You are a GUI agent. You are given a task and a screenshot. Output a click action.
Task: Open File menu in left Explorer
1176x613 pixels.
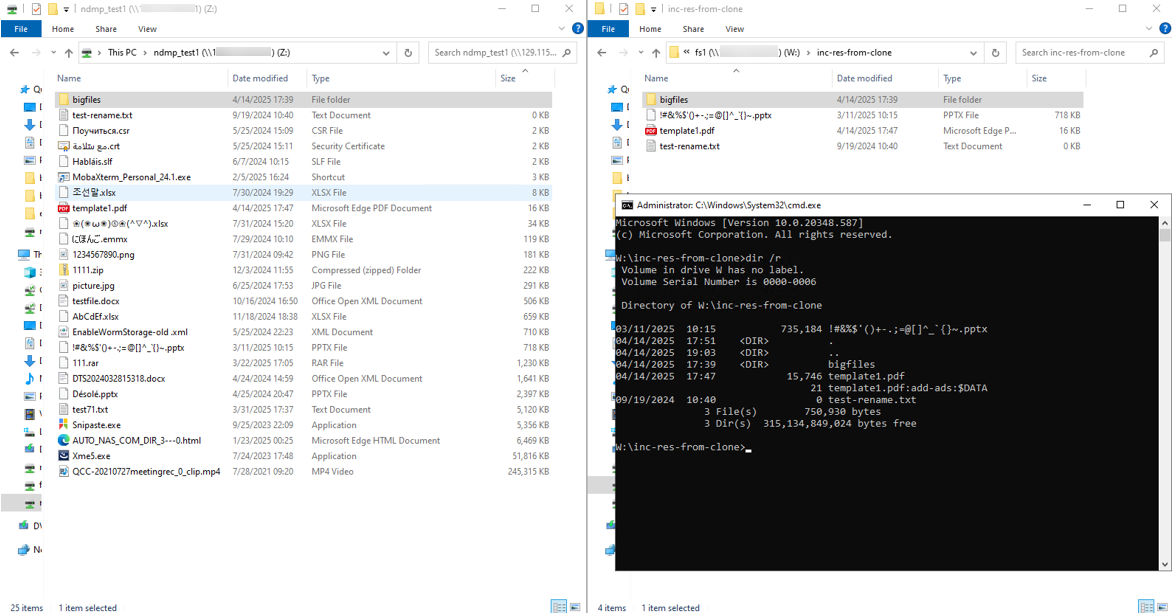tap(21, 29)
